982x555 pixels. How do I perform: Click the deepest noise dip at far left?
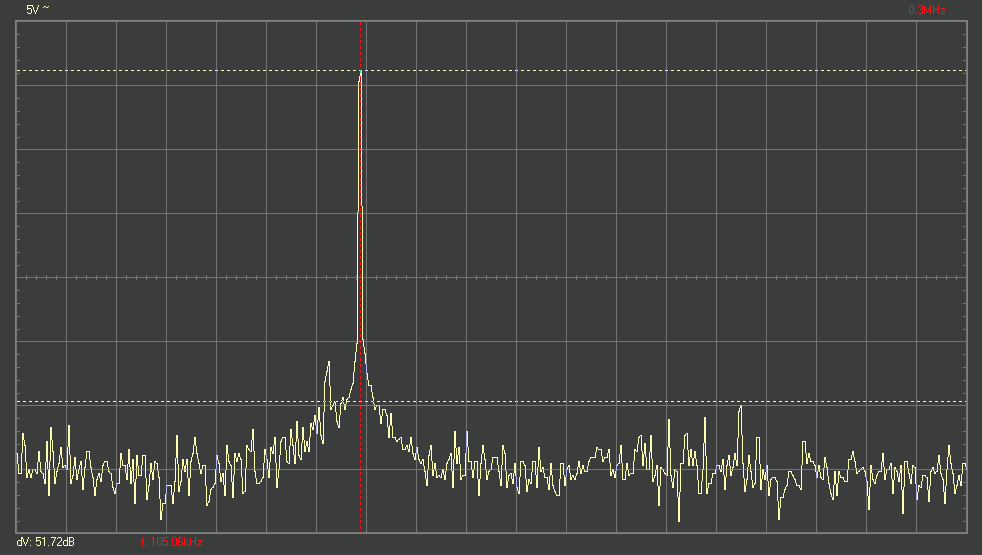pos(161,518)
